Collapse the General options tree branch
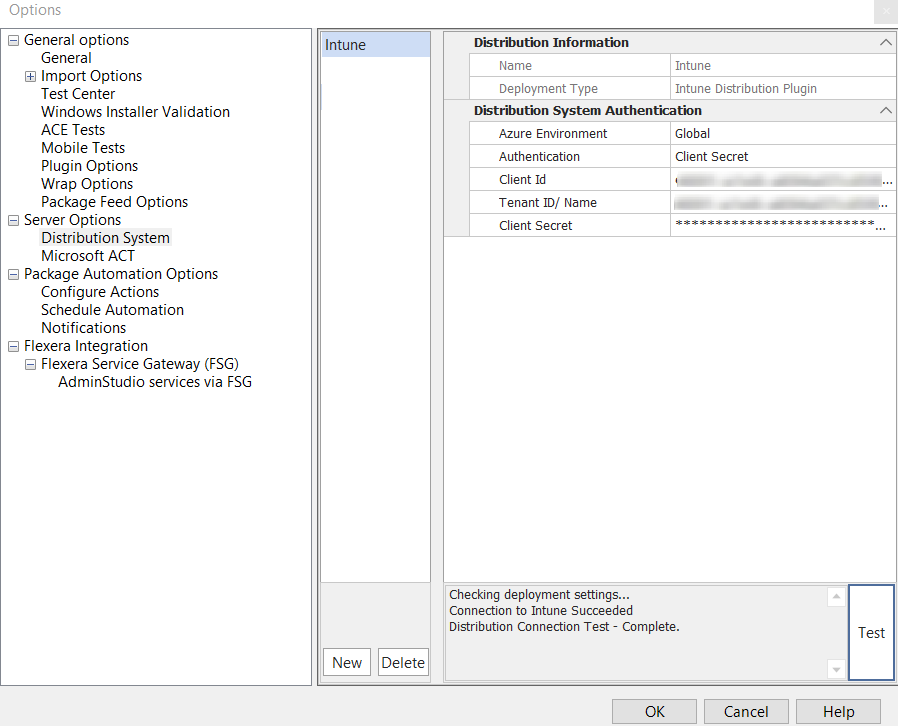The width and height of the screenshot is (898, 726). point(13,40)
